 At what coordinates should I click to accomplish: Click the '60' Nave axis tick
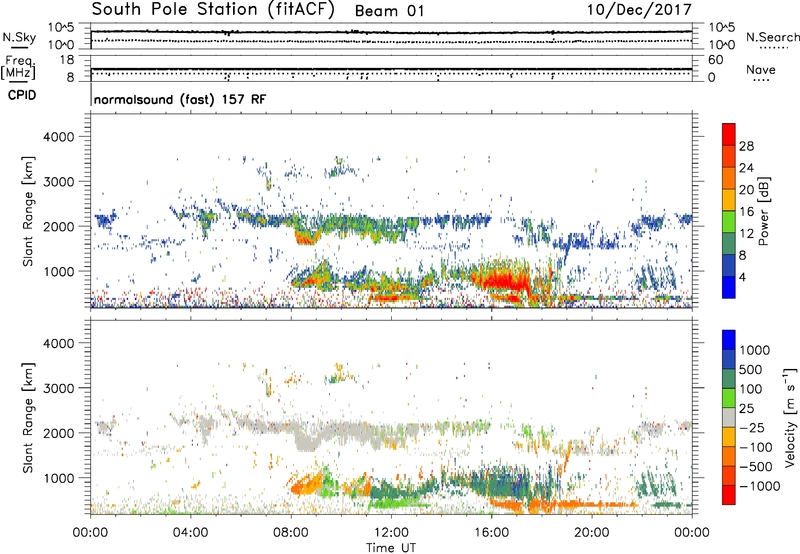coord(716,60)
